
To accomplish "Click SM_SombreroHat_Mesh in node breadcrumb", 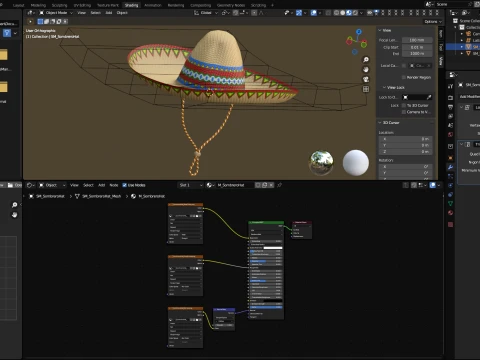I will [x=102, y=196].
